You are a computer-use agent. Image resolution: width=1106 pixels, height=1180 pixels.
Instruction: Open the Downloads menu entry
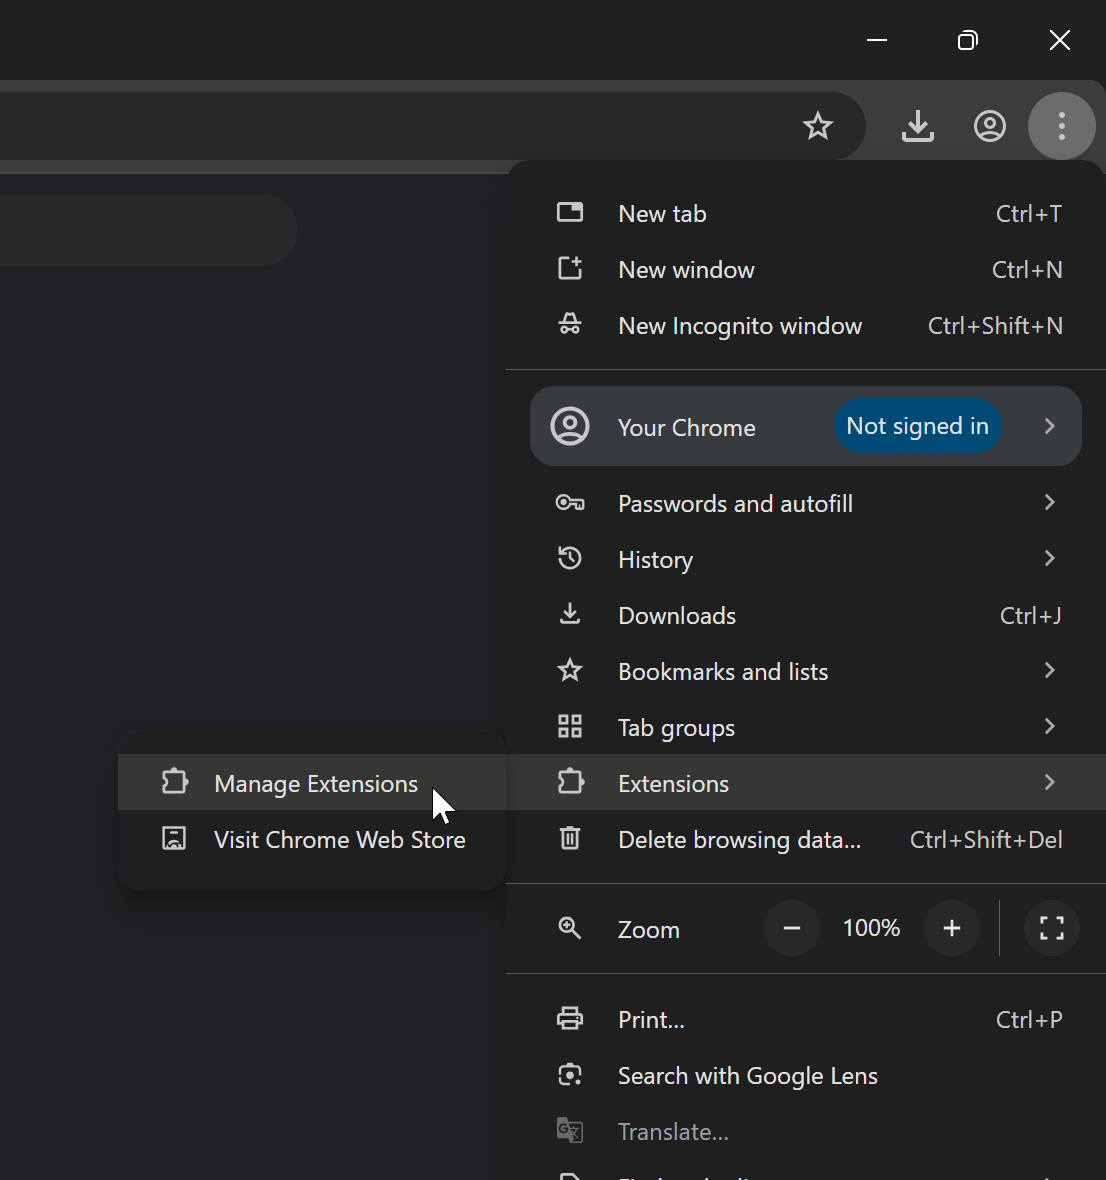coord(677,615)
